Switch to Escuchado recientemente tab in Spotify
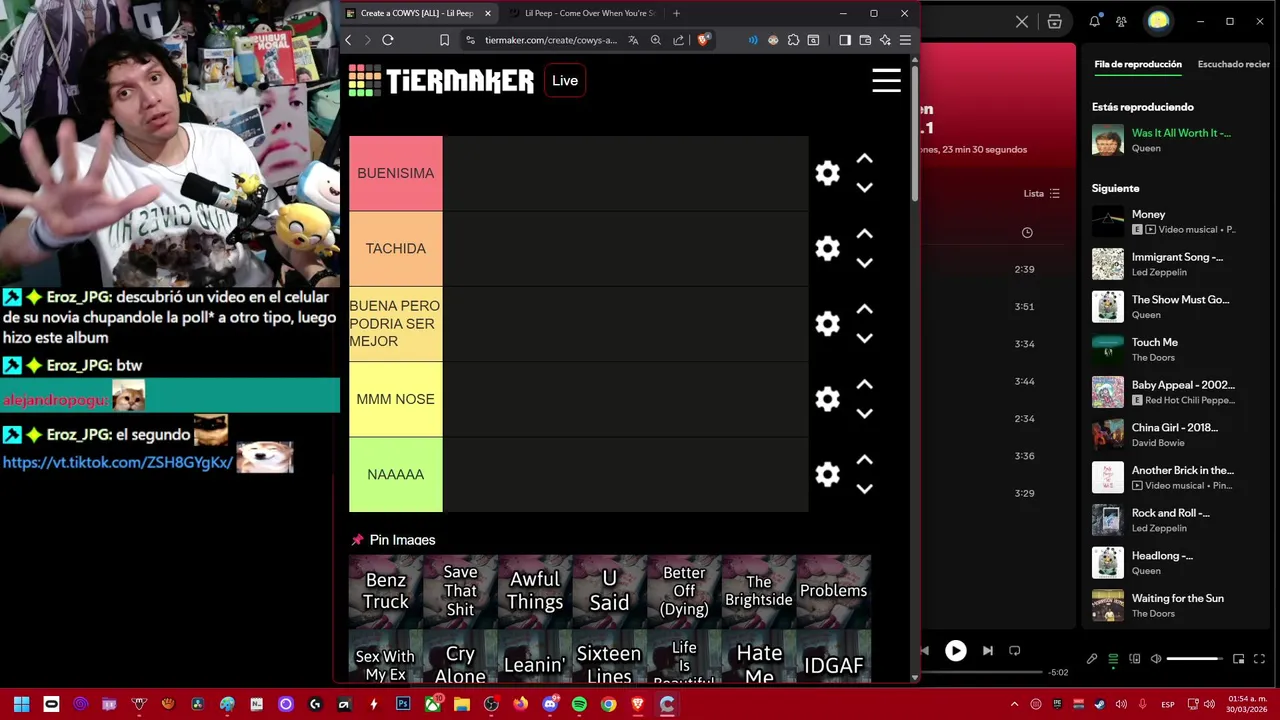1280x720 pixels. point(1234,64)
